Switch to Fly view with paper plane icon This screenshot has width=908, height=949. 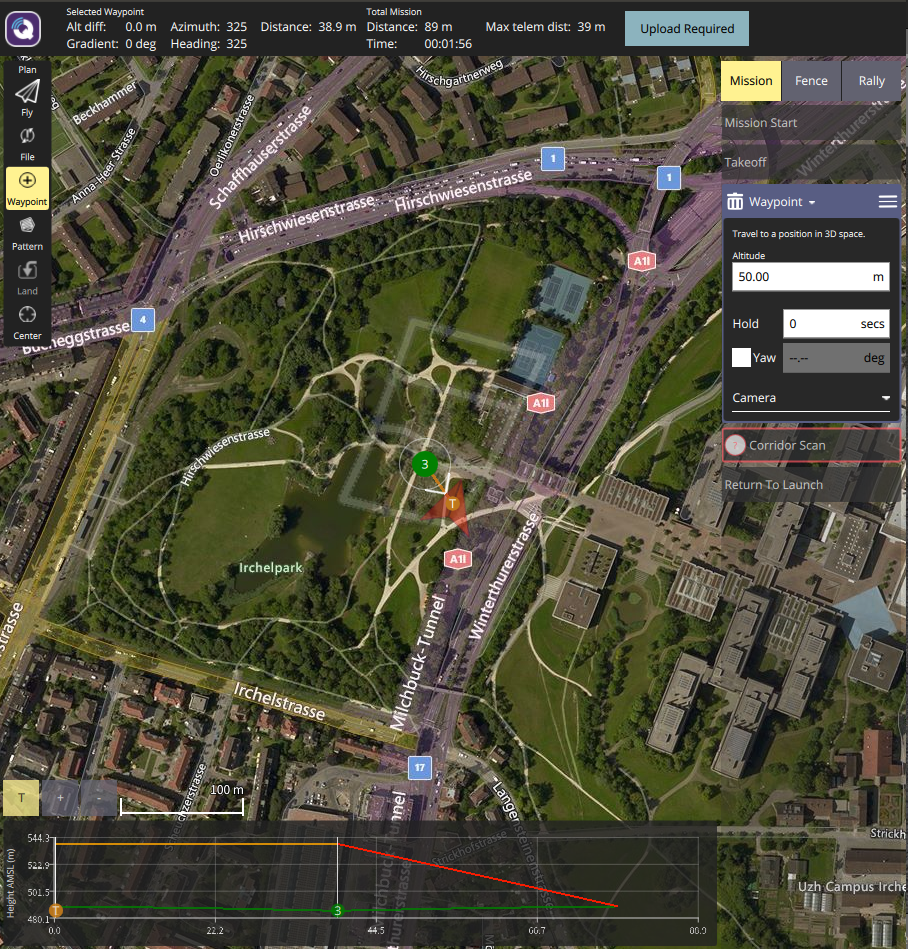coord(27,98)
